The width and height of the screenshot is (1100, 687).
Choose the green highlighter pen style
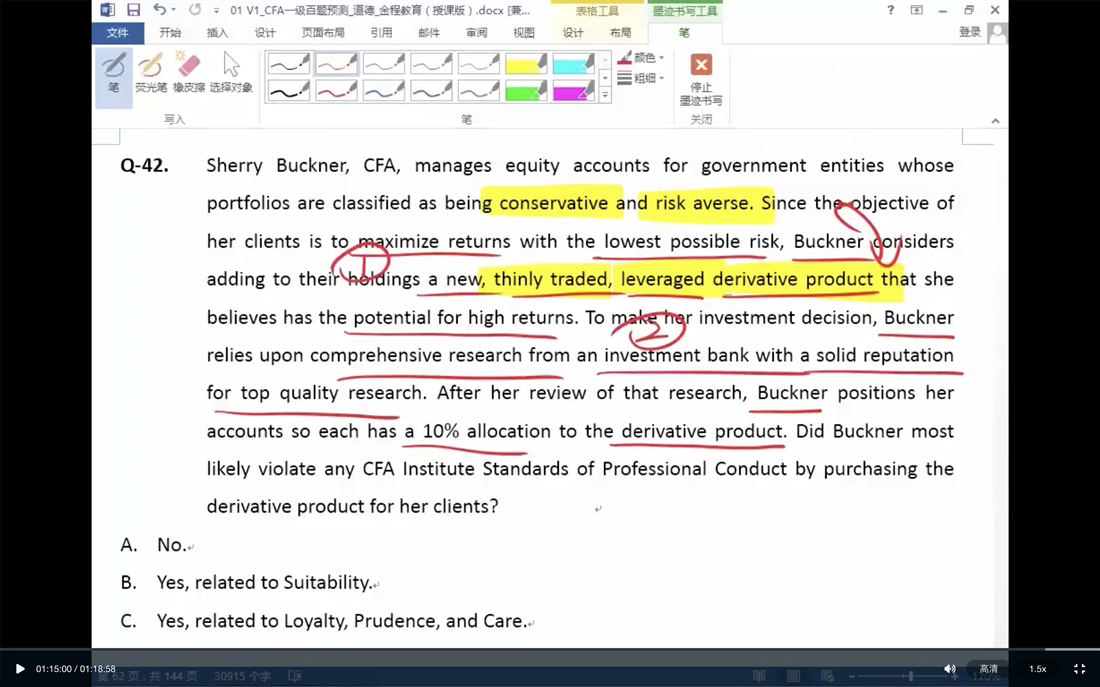coord(526,91)
